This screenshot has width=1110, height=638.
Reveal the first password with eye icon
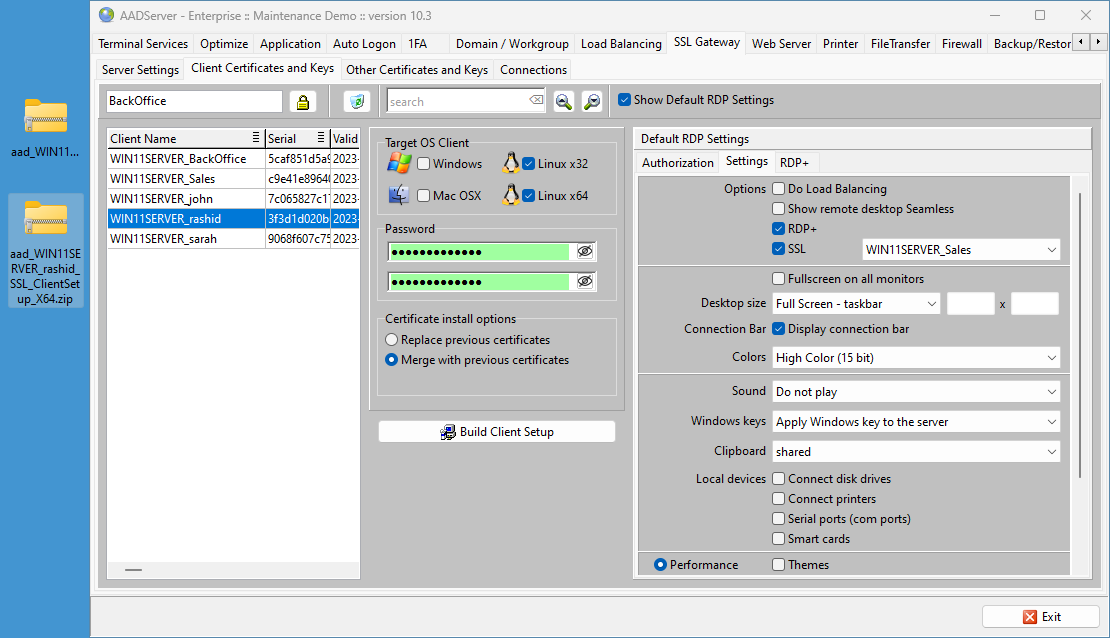tap(585, 251)
